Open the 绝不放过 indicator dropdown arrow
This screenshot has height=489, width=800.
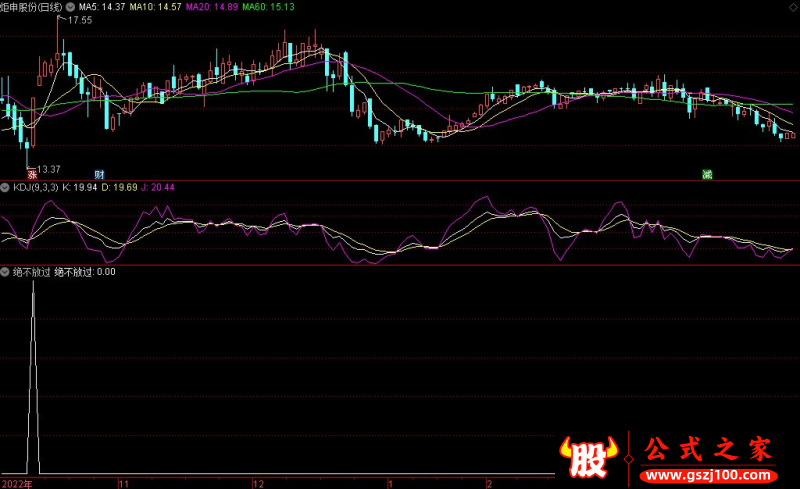click(x=5, y=271)
